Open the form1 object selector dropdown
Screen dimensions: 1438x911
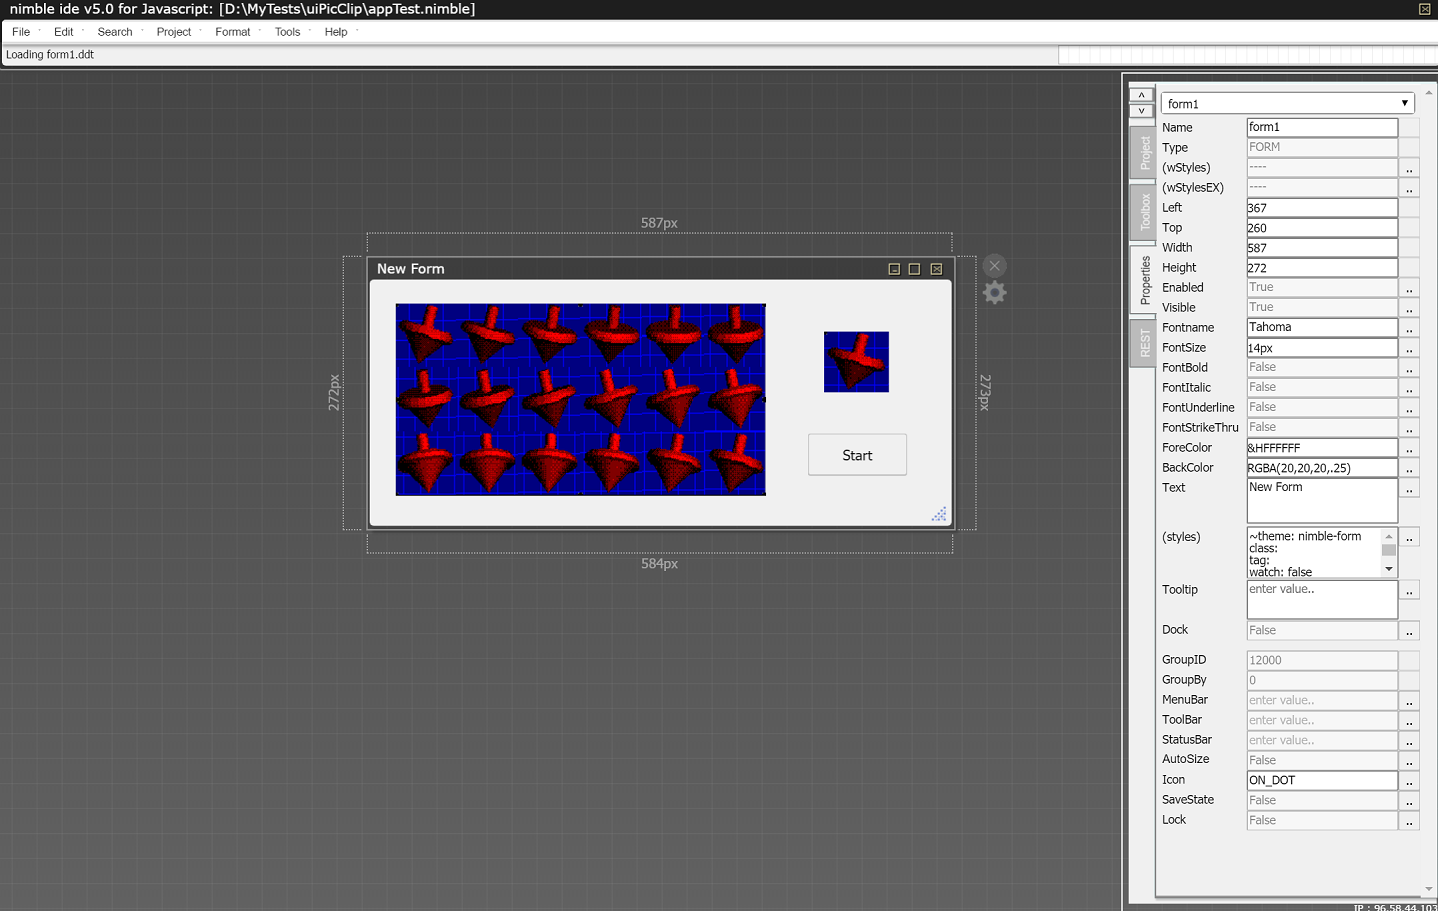(1288, 103)
